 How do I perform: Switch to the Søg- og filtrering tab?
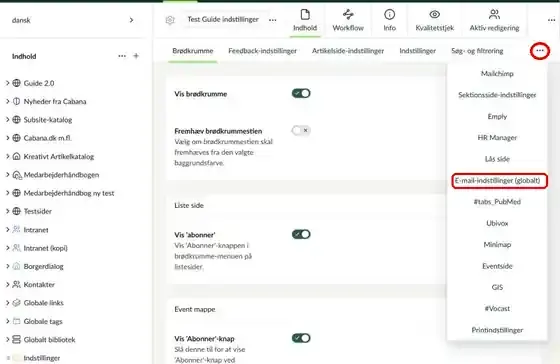pos(477,51)
